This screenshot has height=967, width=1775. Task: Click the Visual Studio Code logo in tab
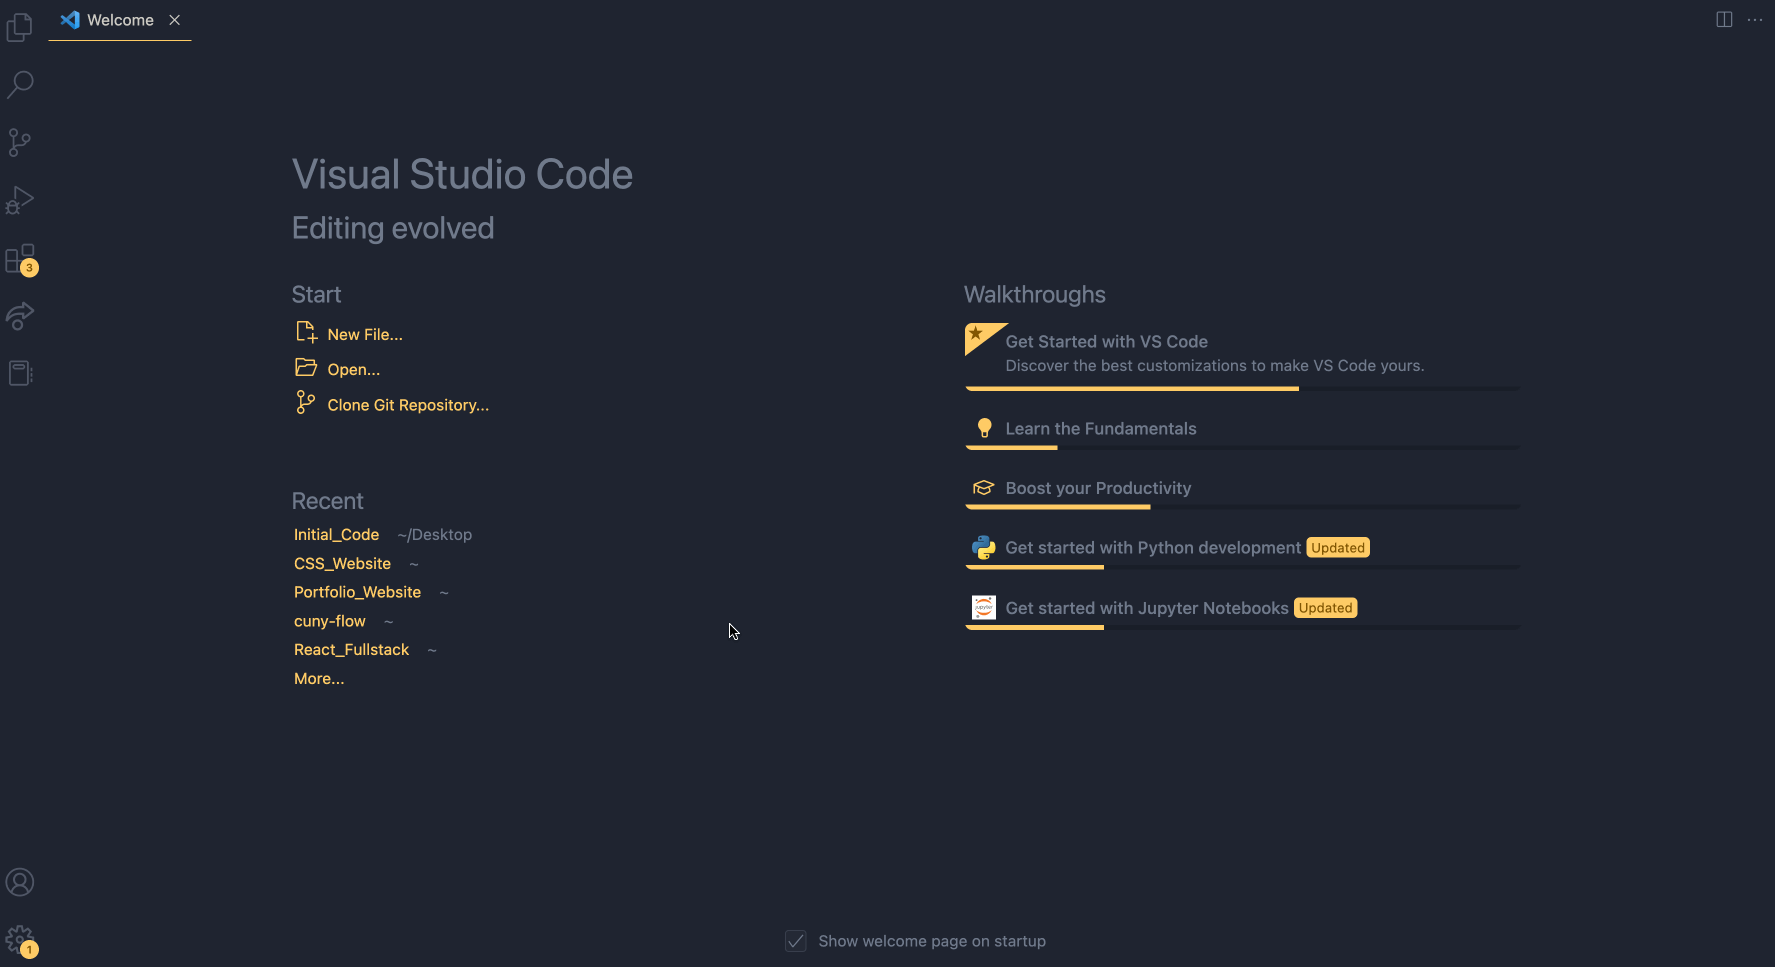click(x=70, y=20)
